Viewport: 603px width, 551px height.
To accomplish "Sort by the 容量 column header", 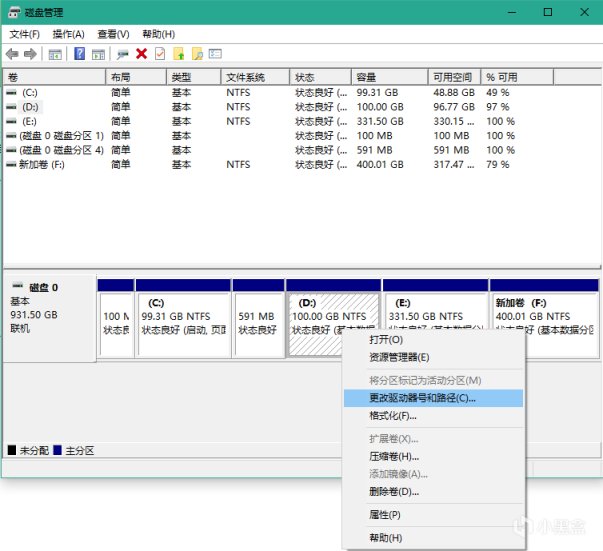I will point(390,77).
